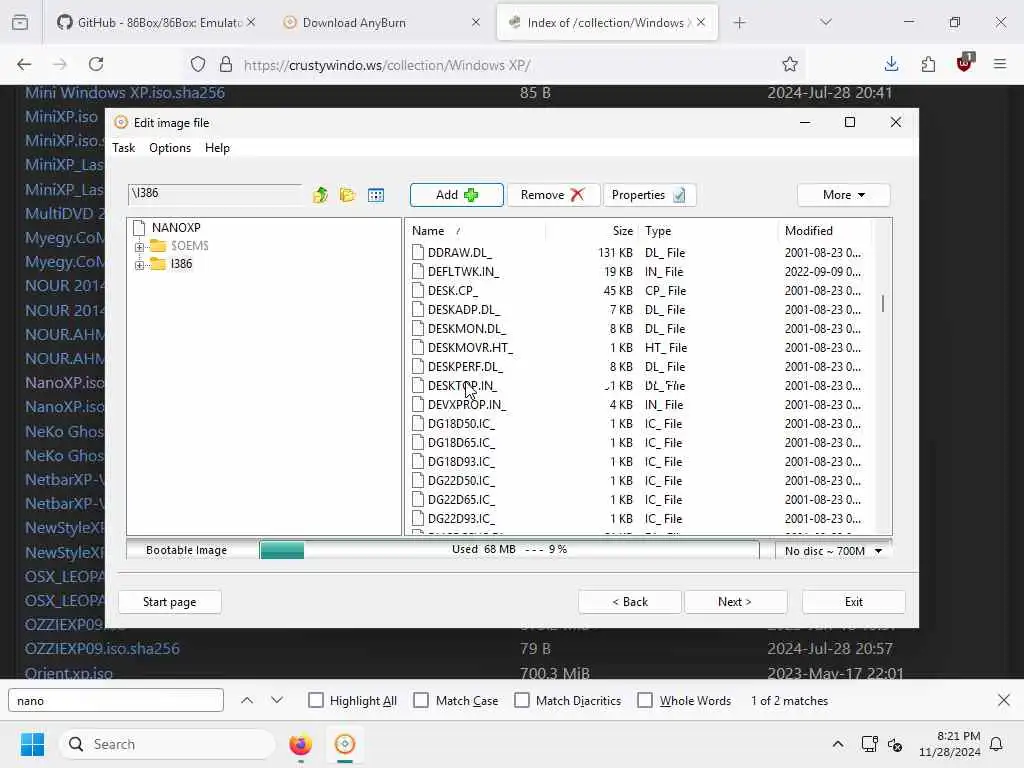Select the DEVXPROP.IN_ file row
The width and height of the screenshot is (1024, 768).
coord(637,404)
